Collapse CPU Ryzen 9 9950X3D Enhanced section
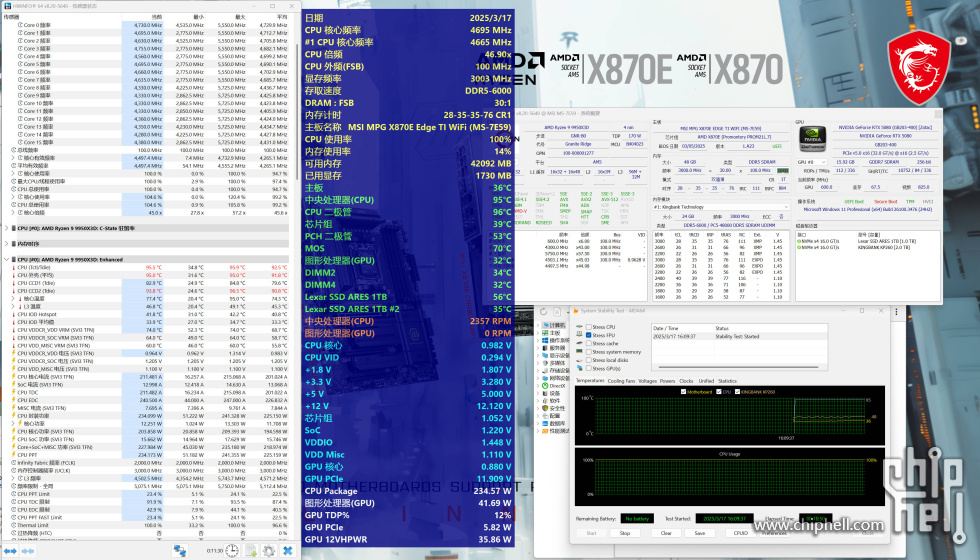This screenshot has height=560, width=980. pos(6,259)
